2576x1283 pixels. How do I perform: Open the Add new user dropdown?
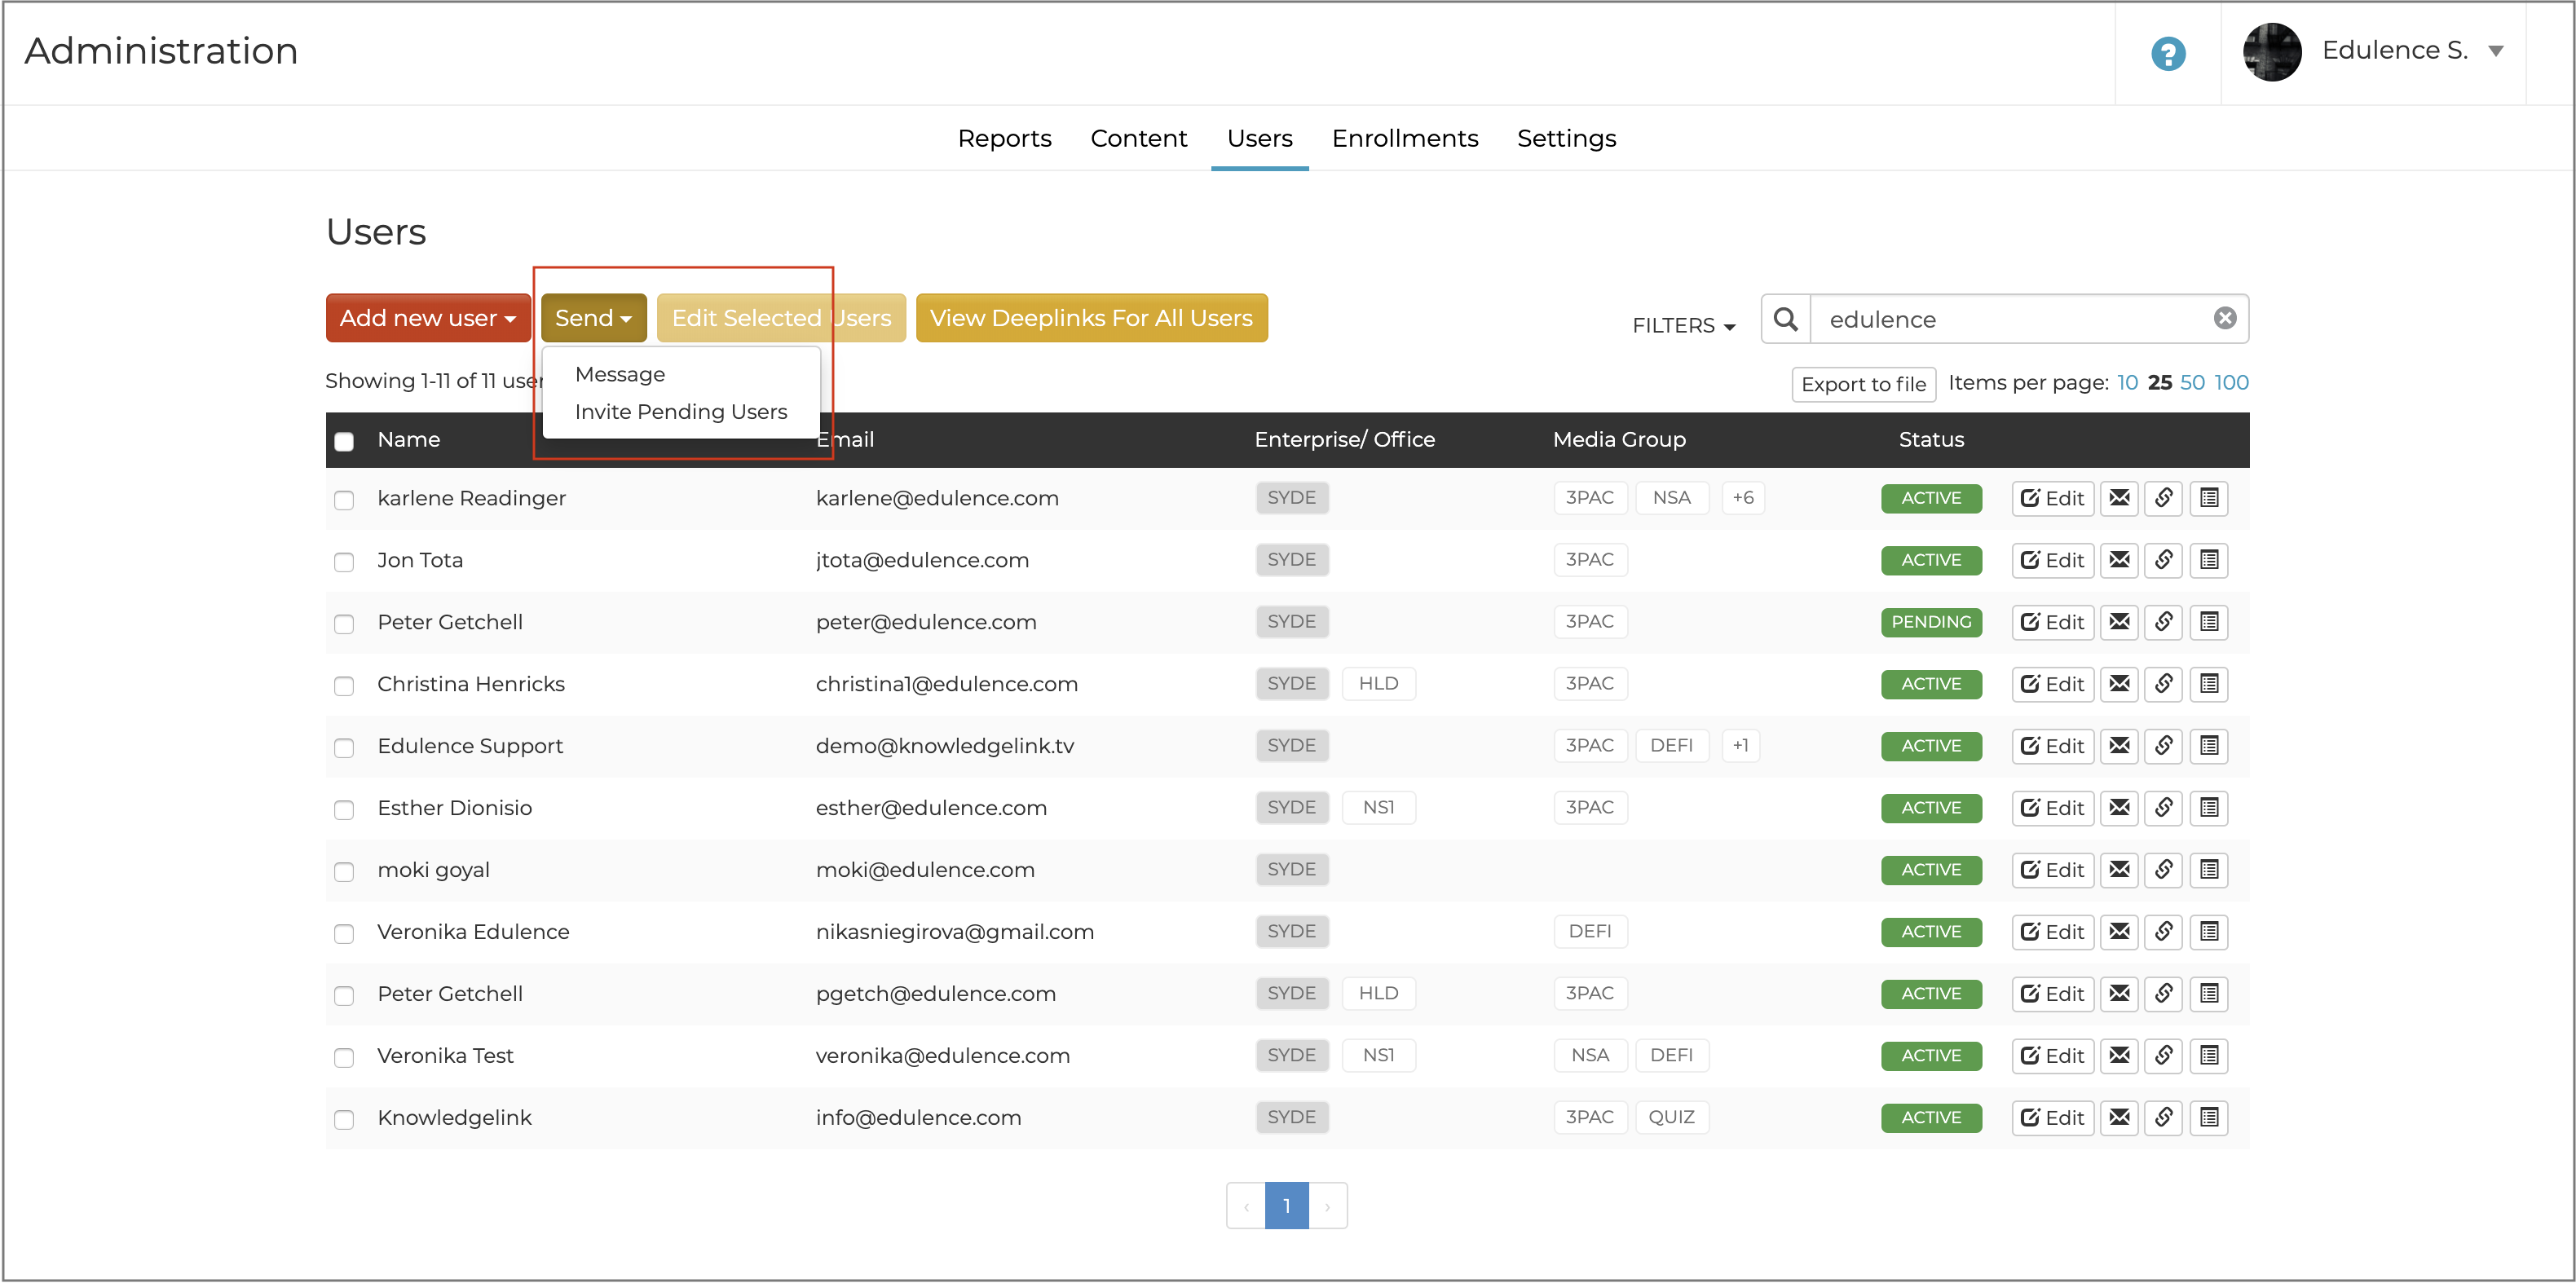point(428,318)
